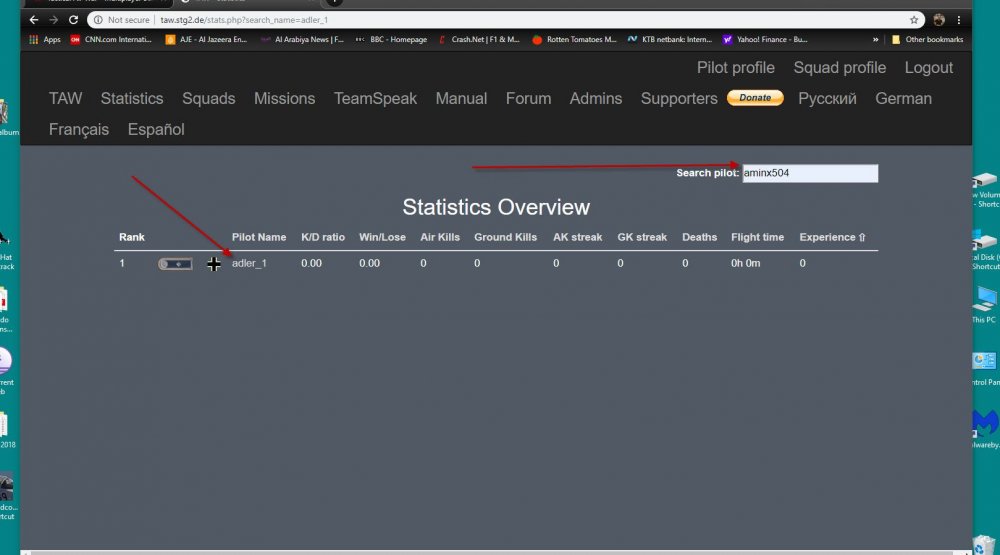Reload the page with refresh icon
Image resolution: width=1000 pixels, height=555 pixels.
point(73,20)
